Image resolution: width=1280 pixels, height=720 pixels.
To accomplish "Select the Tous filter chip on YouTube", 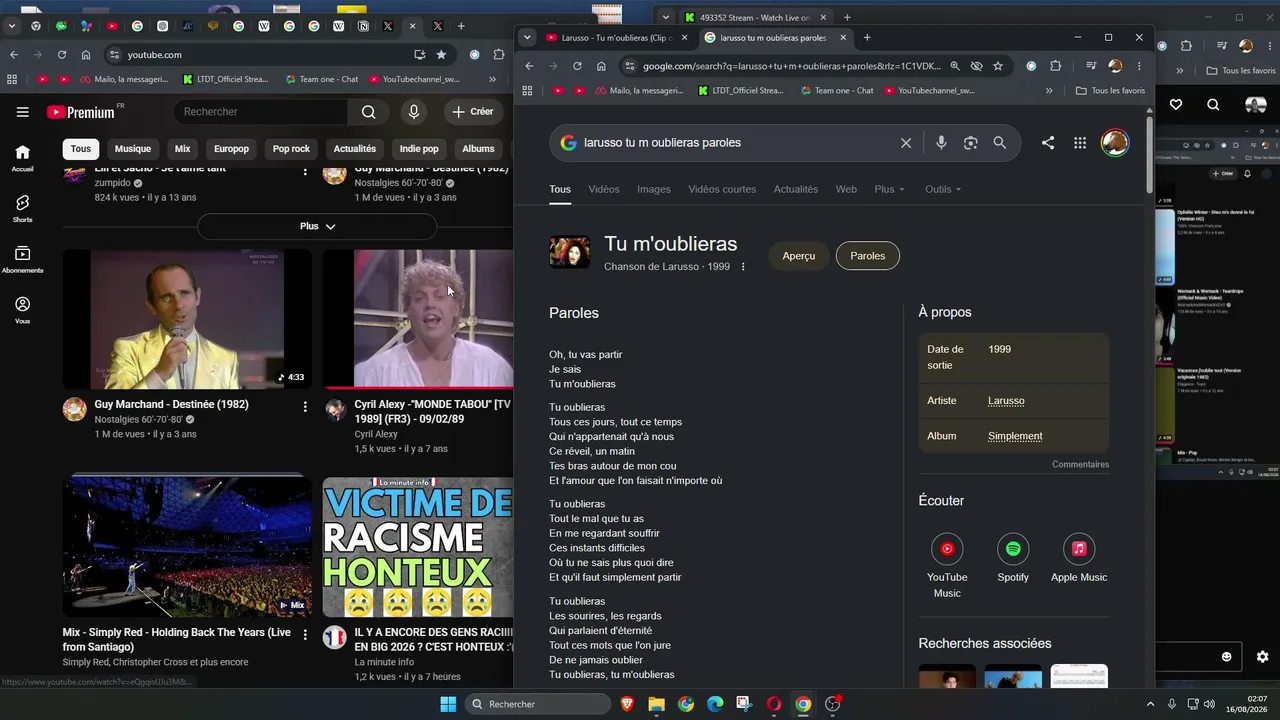I will pyautogui.click(x=81, y=149).
